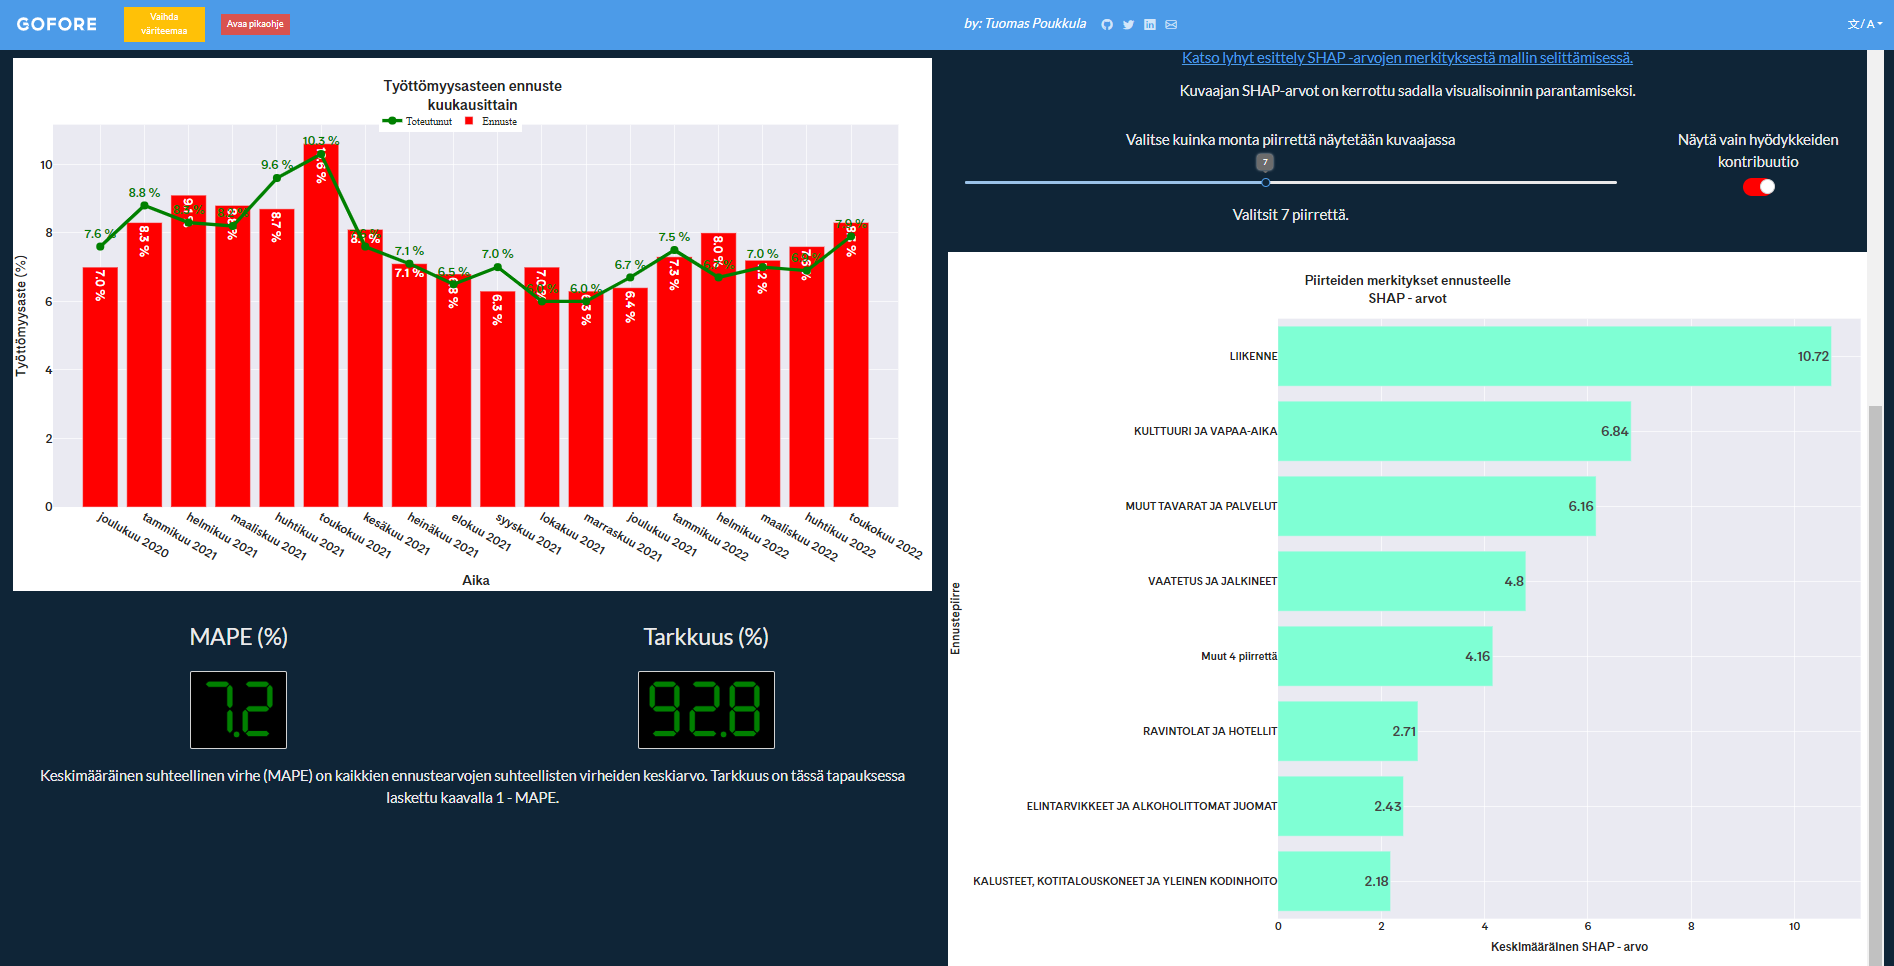The width and height of the screenshot is (1894, 966).
Task: Toggle 'Näytä vain hyödykkeiden kontribuutio' switch
Action: [x=1758, y=187]
